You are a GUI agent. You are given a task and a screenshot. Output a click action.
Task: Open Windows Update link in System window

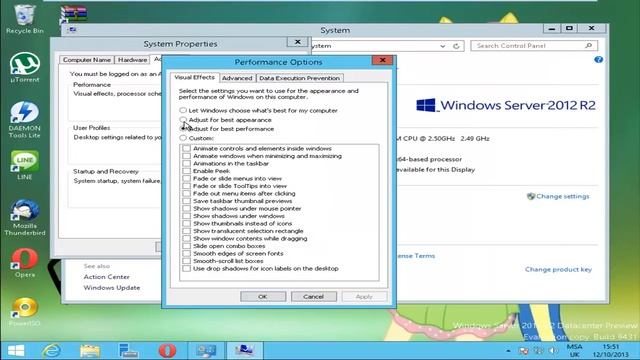click(x=112, y=288)
